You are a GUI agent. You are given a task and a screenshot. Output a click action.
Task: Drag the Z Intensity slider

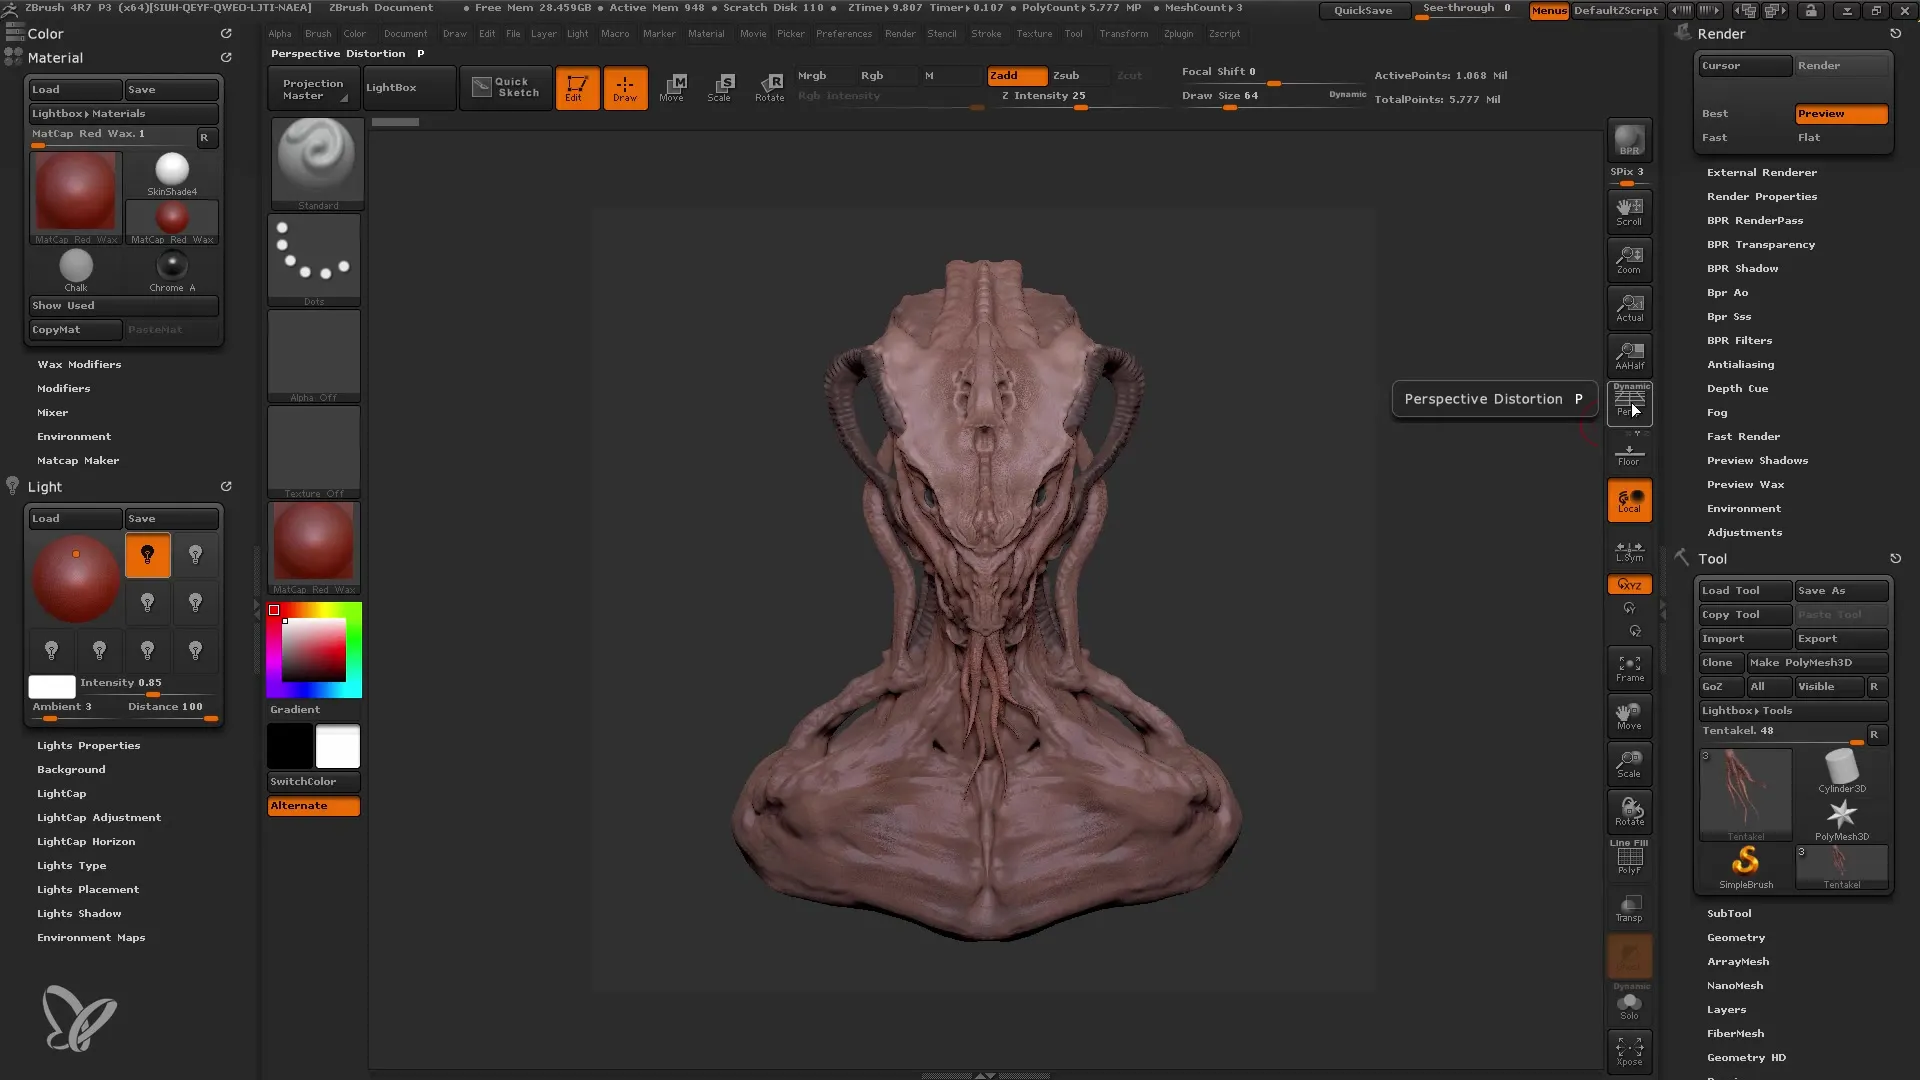[1080, 105]
